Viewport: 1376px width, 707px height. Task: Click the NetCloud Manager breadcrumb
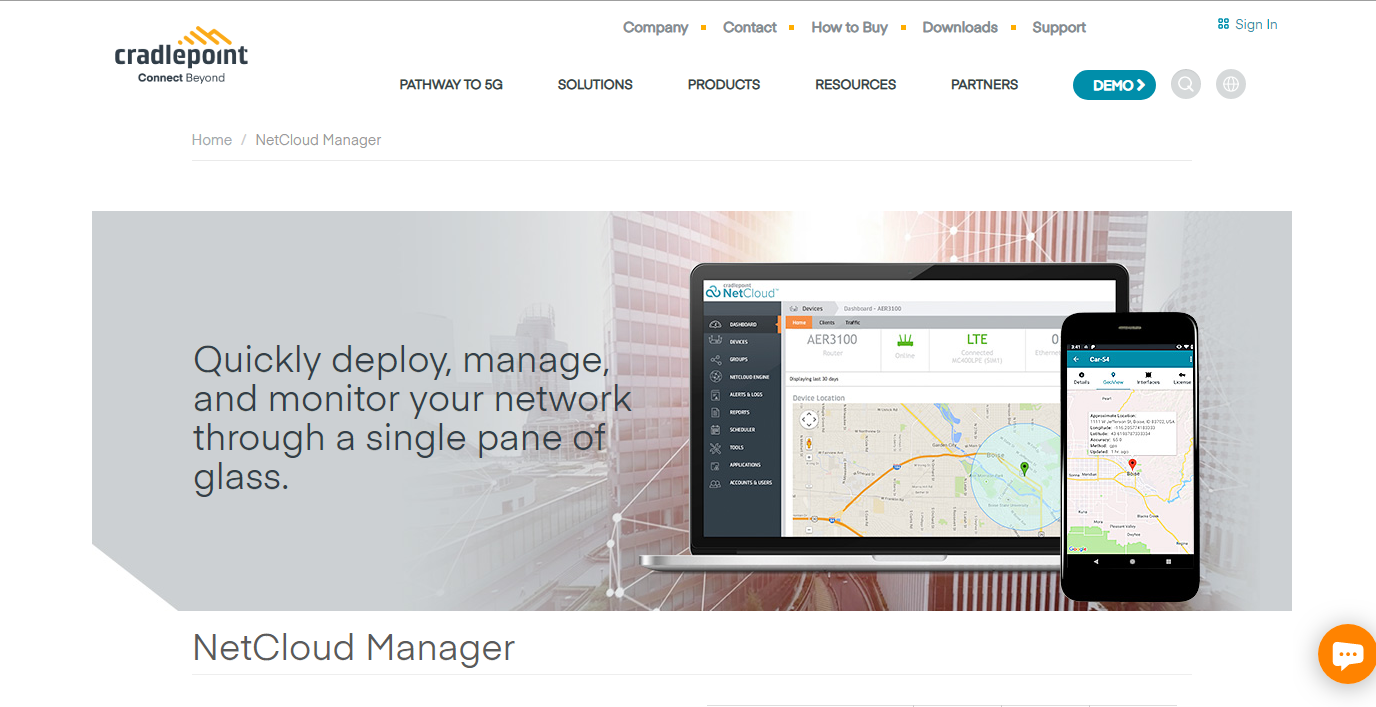point(318,140)
